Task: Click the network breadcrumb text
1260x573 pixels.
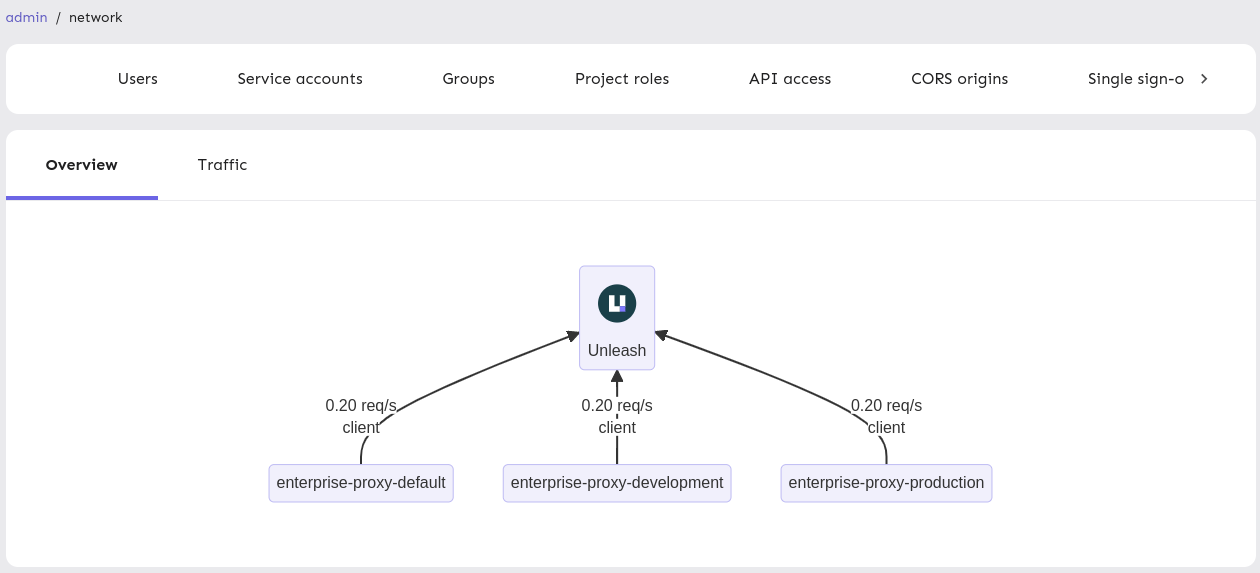Action: [x=96, y=17]
